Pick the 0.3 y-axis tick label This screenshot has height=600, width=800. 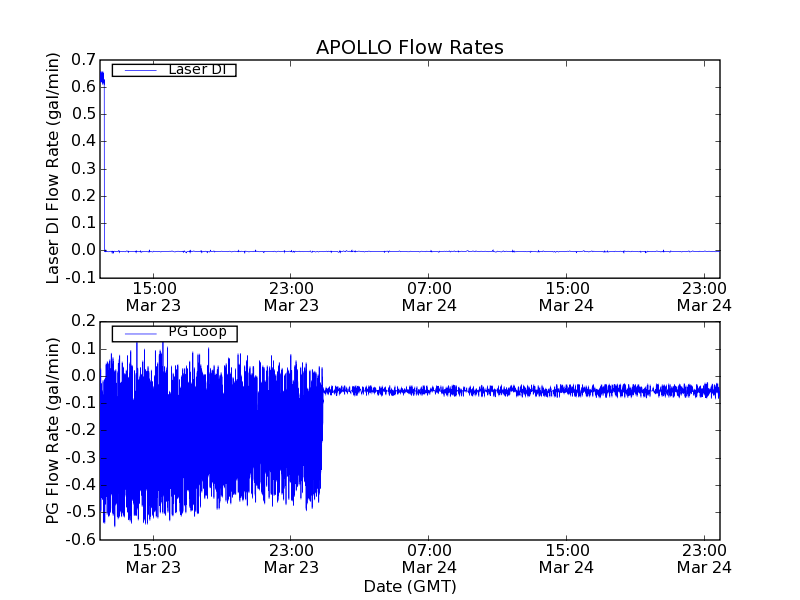[x=84, y=169]
